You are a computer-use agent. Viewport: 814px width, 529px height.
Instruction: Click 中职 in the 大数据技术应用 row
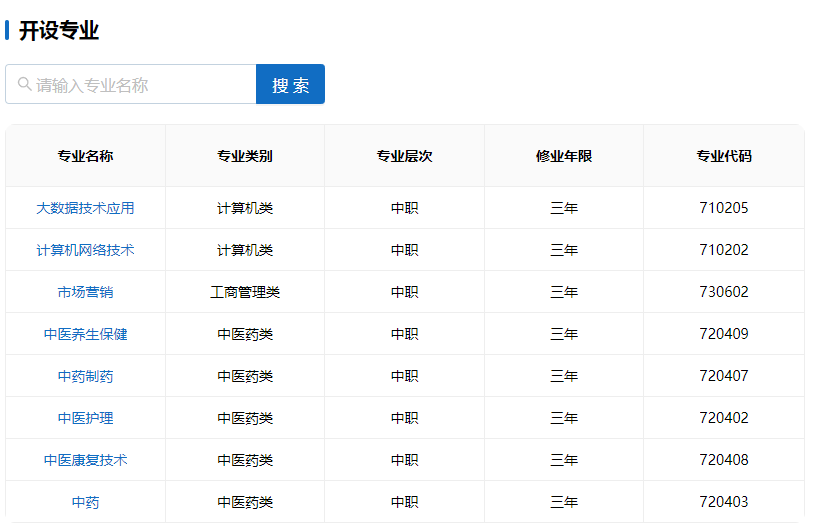(404, 208)
